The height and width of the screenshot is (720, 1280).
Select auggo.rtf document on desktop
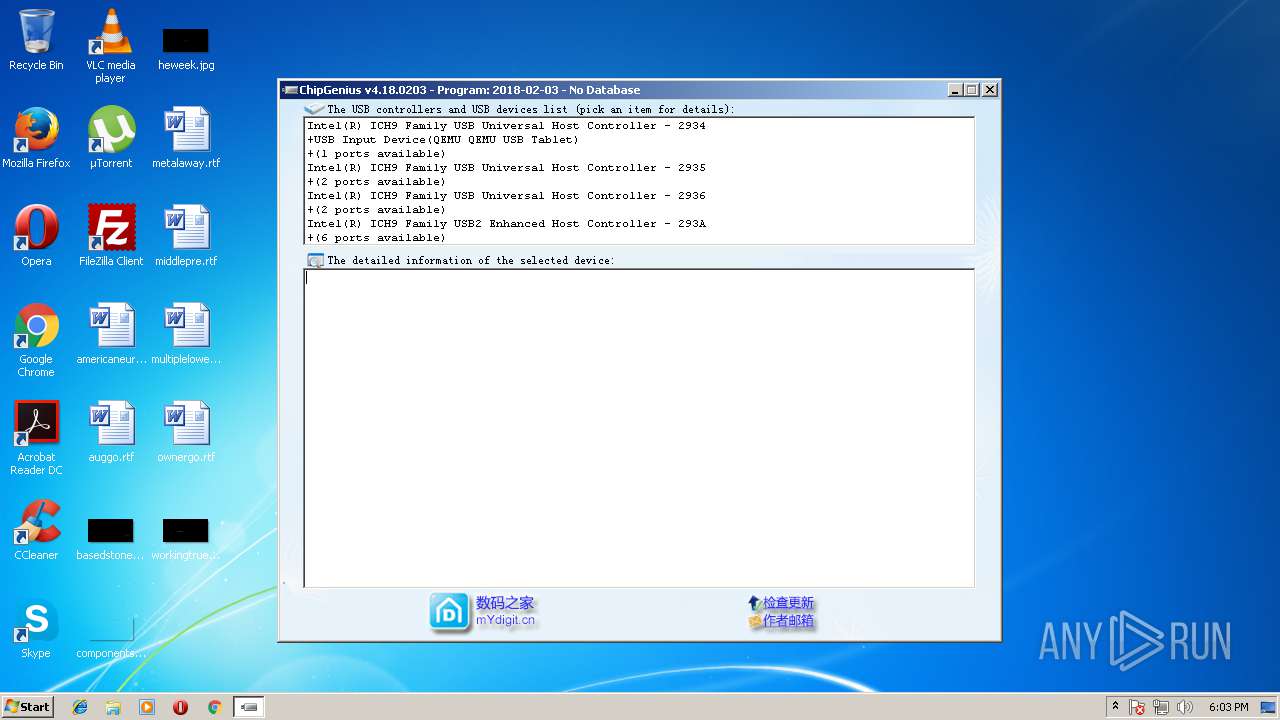pos(111,432)
